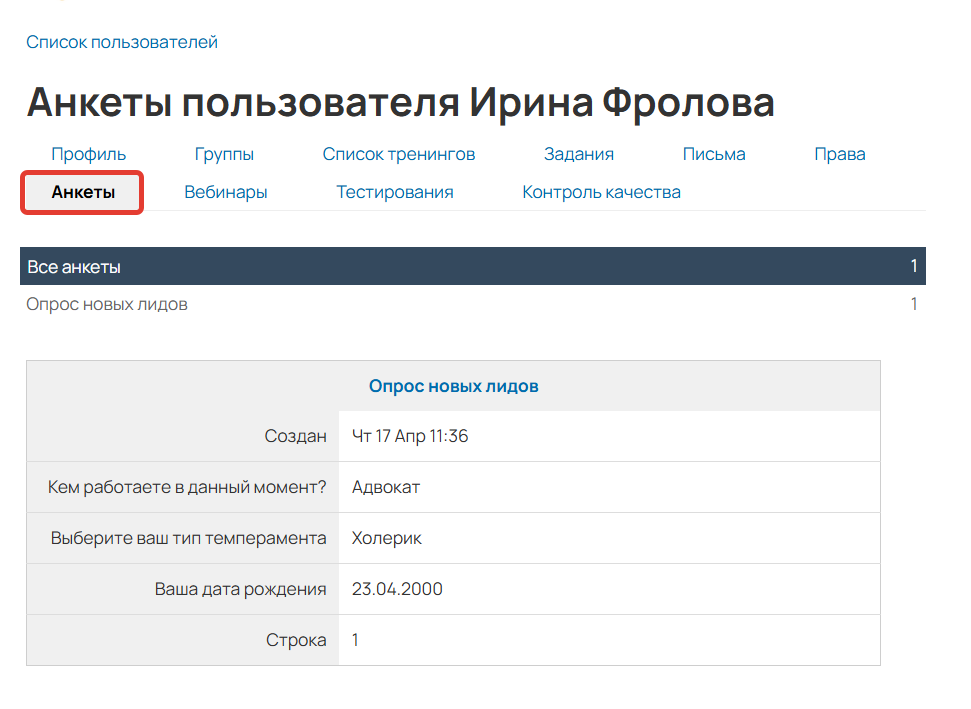Screen dimensions: 971x709
Task: Open the Опрос новых лидов survey header link
Action: [454, 385]
